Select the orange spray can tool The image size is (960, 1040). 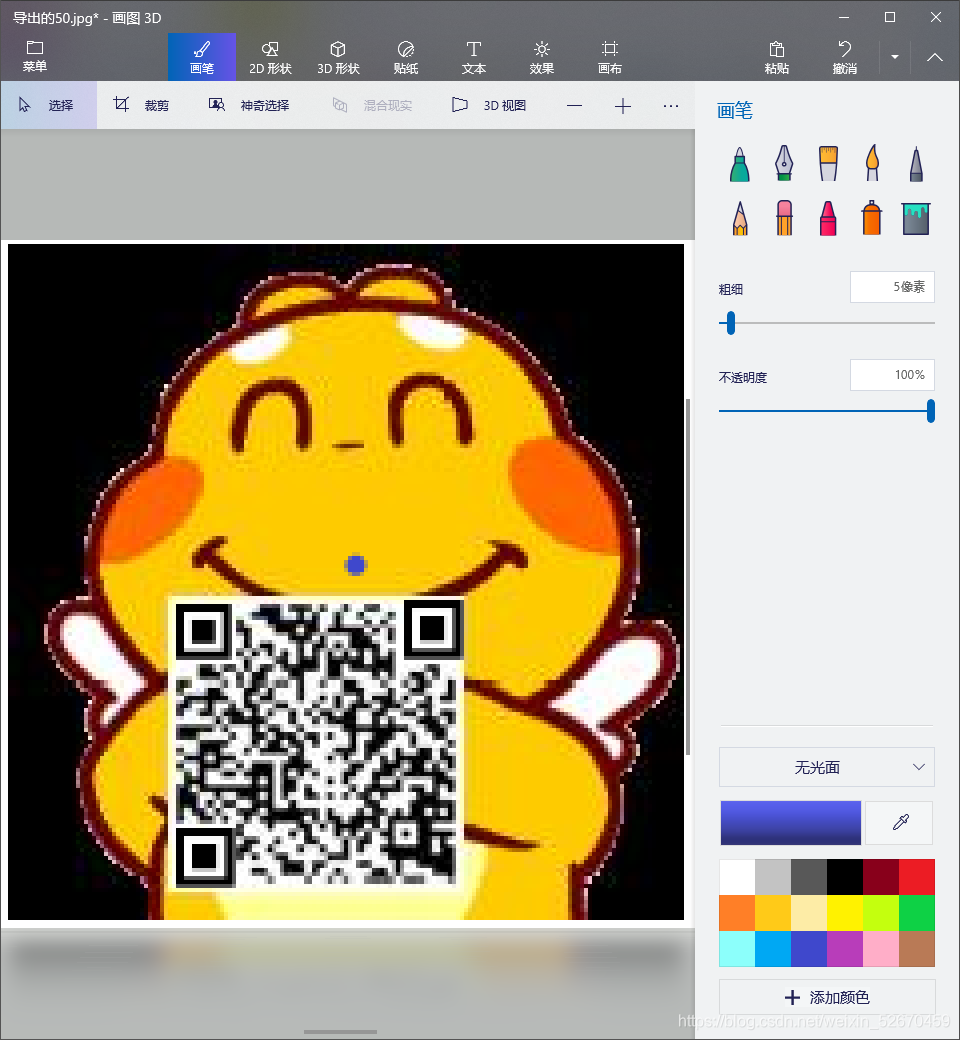[x=872, y=218]
